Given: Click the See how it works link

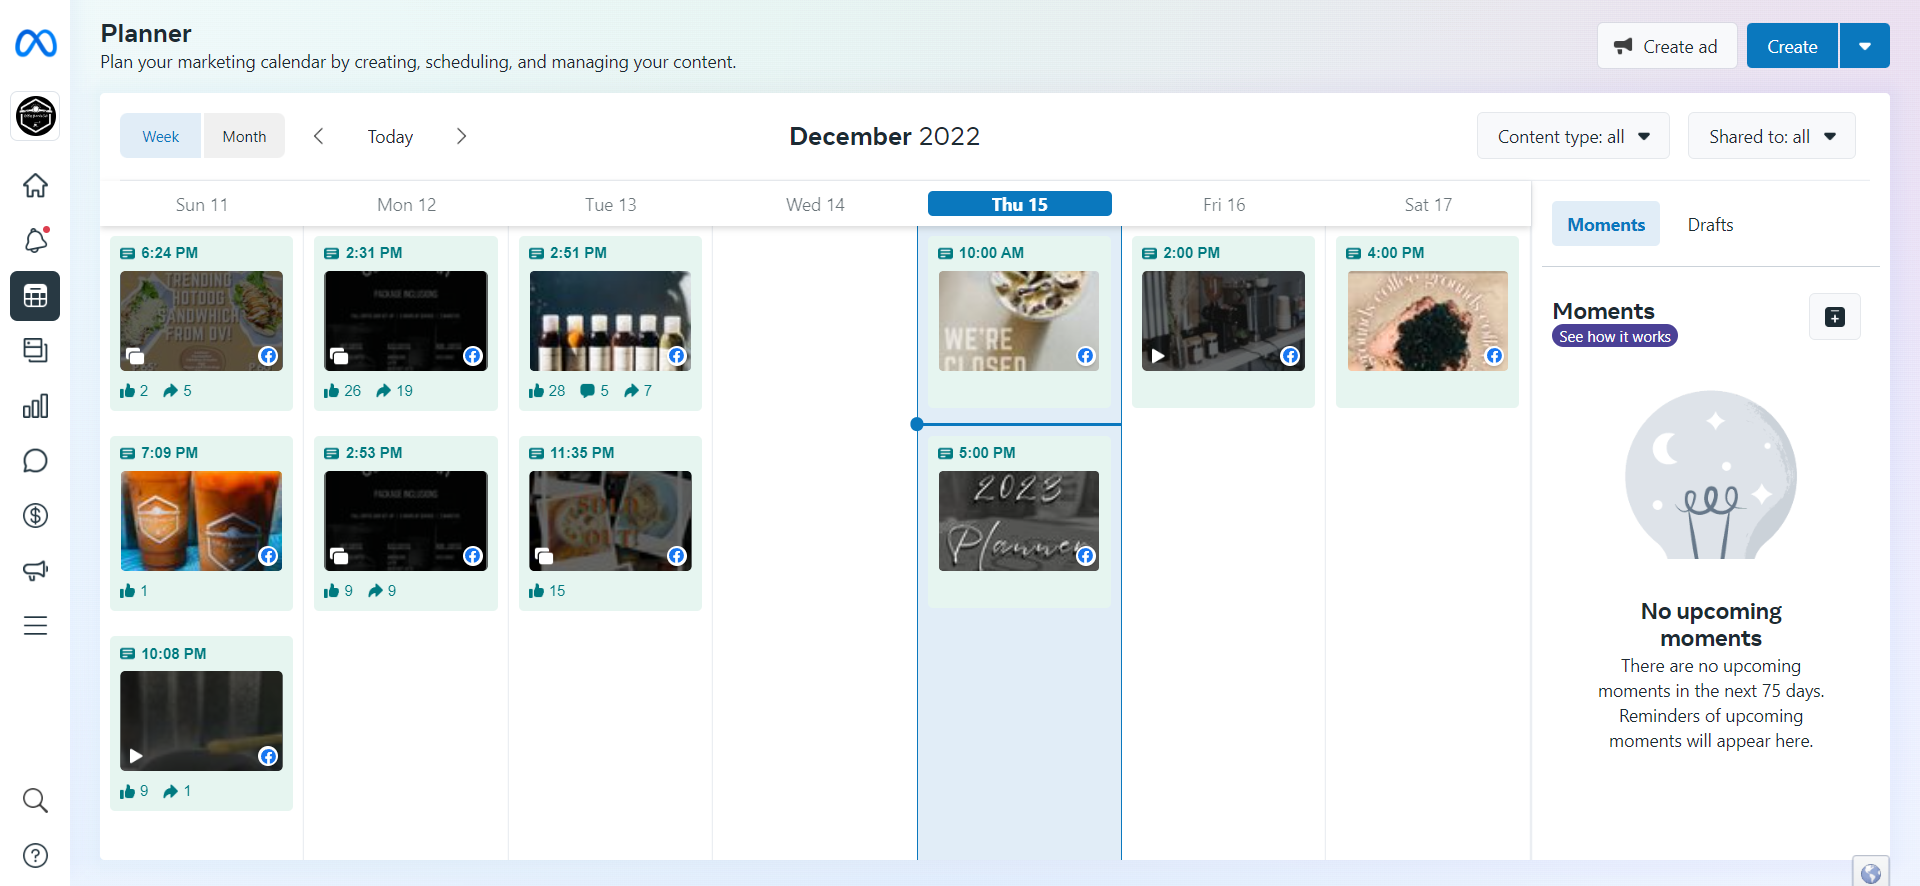Looking at the screenshot, I should [x=1615, y=337].
